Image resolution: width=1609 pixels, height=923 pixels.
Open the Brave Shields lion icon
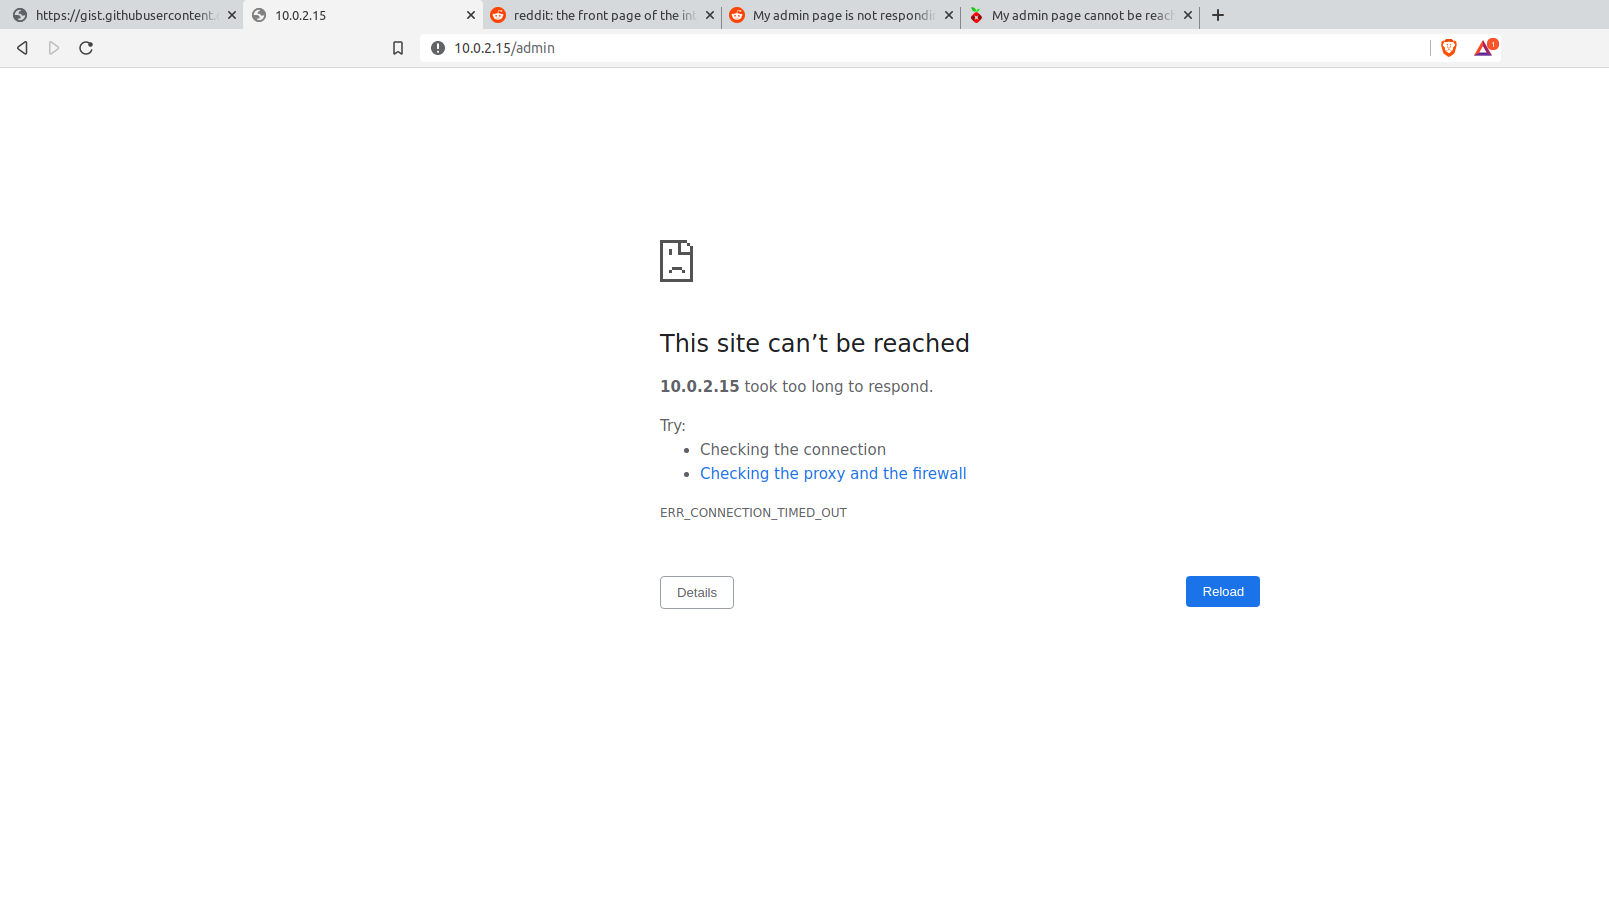(x=1449, y=48)
